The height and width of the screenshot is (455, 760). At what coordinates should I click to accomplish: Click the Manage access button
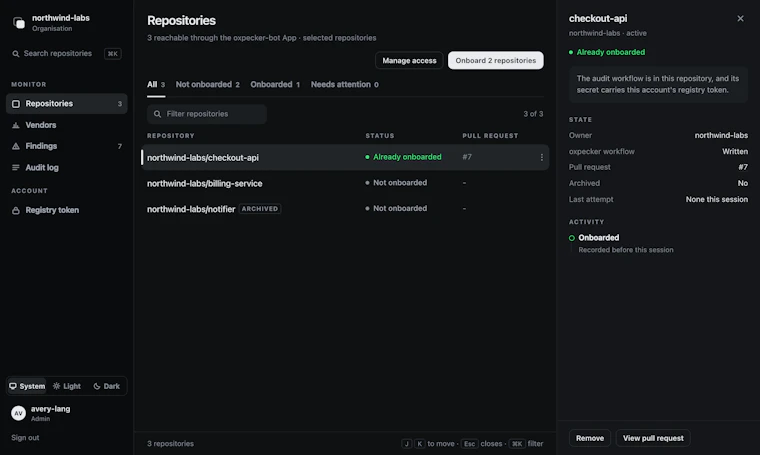point(409,61)
